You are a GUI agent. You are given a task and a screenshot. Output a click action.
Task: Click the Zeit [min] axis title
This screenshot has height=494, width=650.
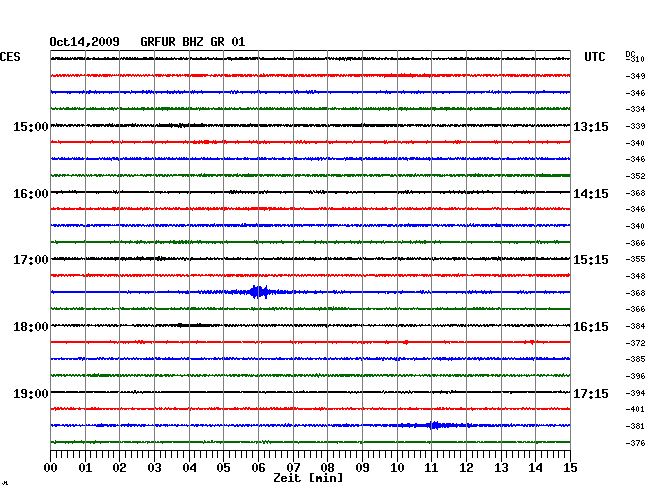(x=308, y=478)
